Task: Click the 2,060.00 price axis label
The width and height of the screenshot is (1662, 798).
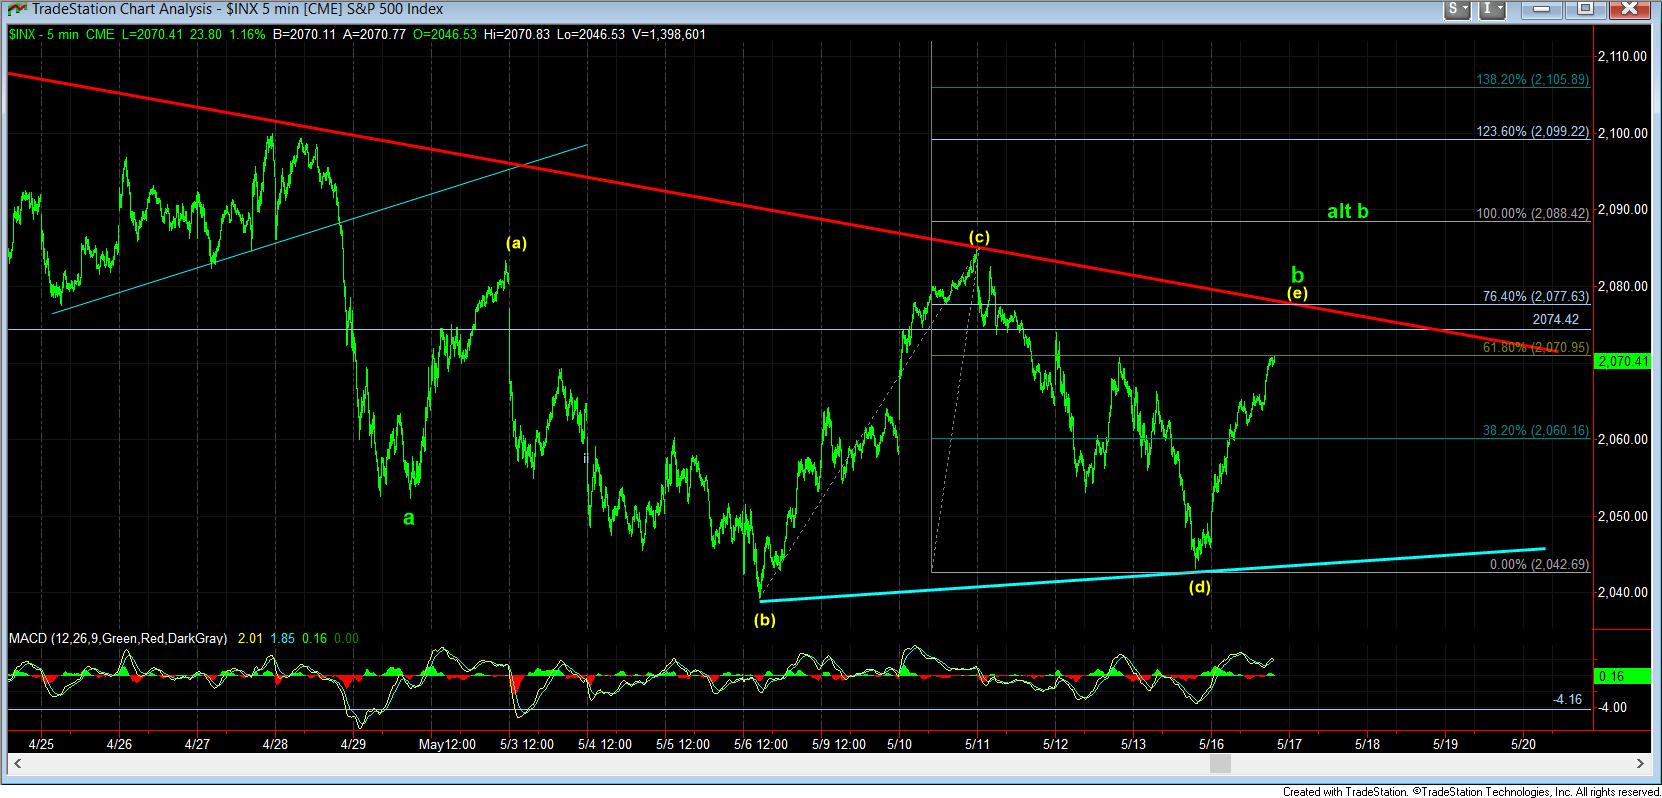Action: [x=1622, y=439]
